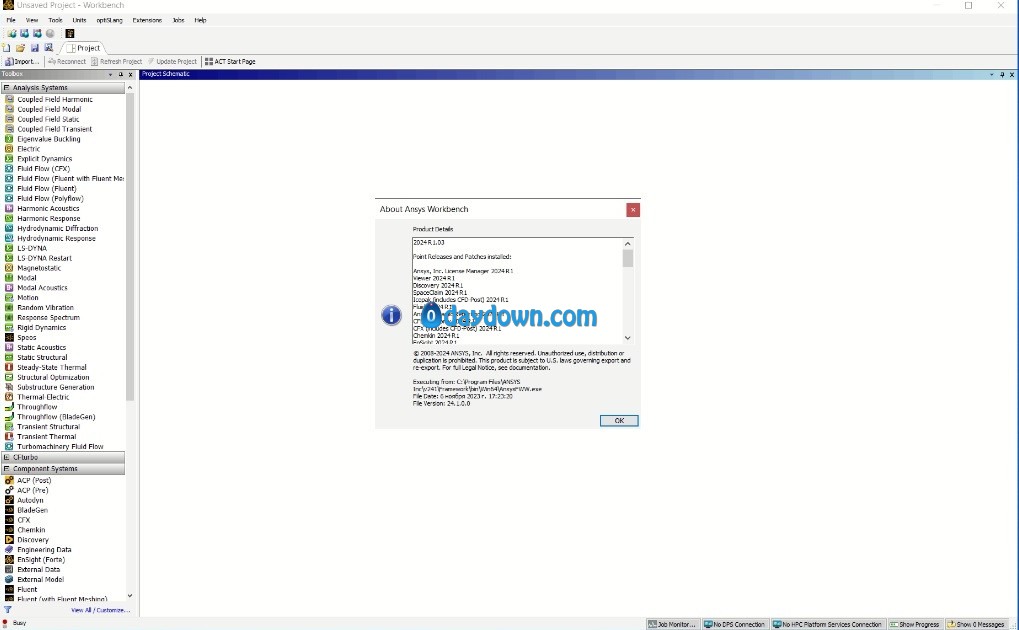This screenshot has width=1019, height=630.
Task: Collapse the Component Systems group
Action: click(6, 469)
